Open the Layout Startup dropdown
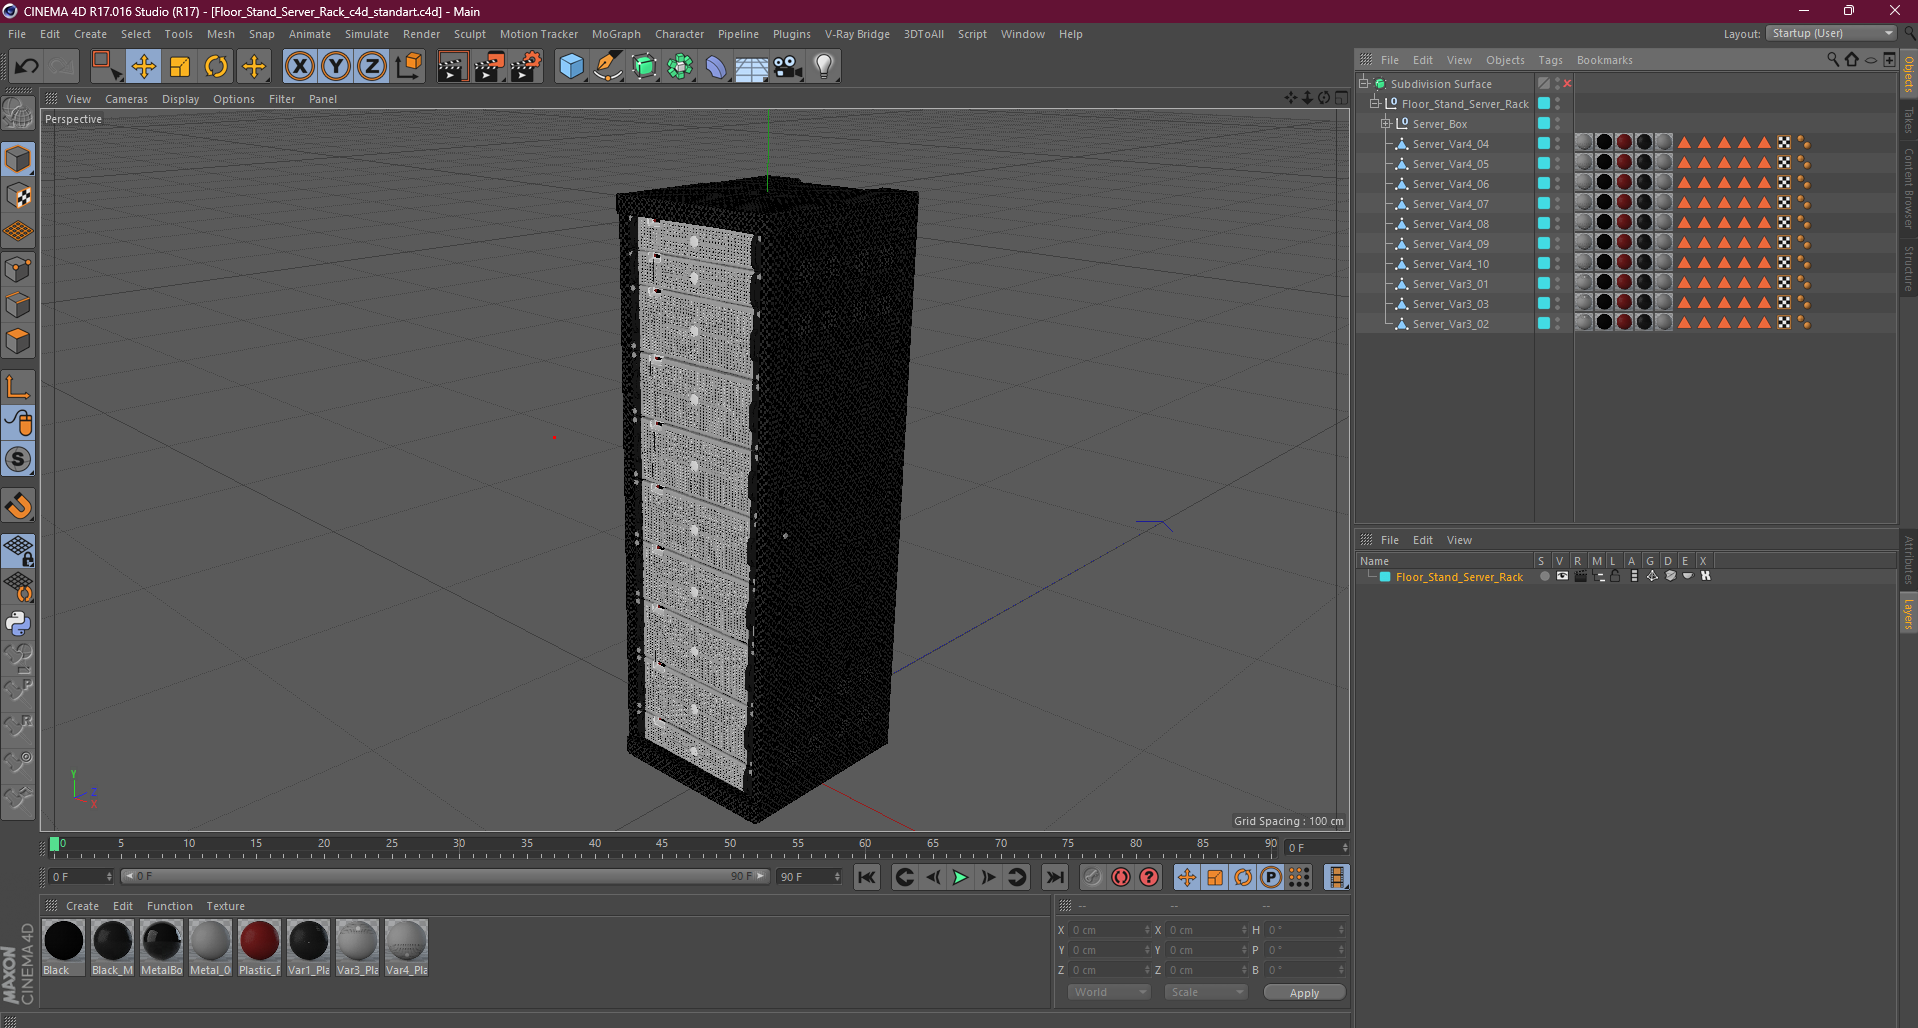This screenshot has width=1918, height=1028. [1832, 33]
